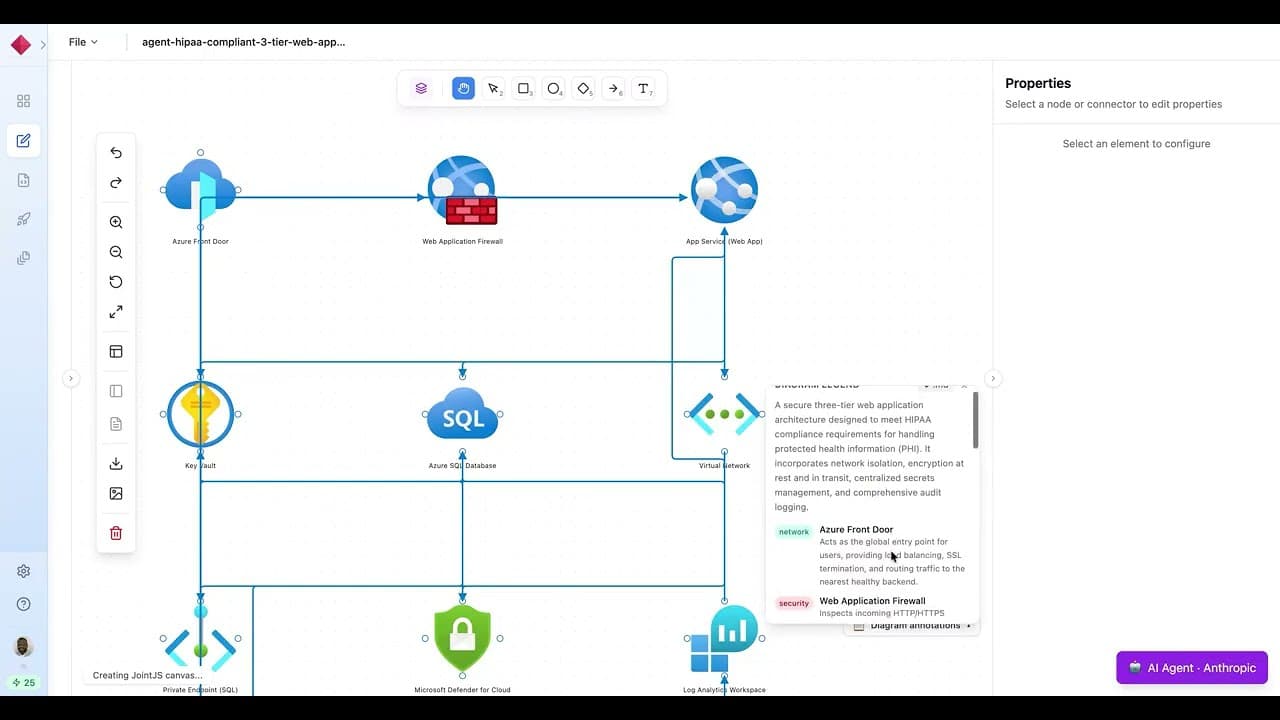Open the Settings gear in the sidebar
This screenshot has width=1280, height=720.
click(x=23, y=570)
